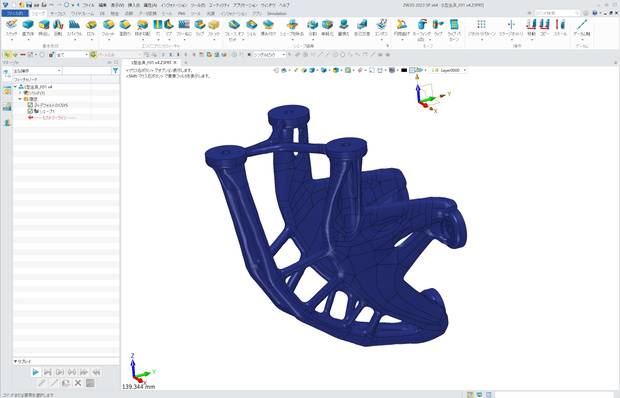Click the blue funnel filter icon in Manager
Screen dimensions: 620x398
[x=115, y=71]
